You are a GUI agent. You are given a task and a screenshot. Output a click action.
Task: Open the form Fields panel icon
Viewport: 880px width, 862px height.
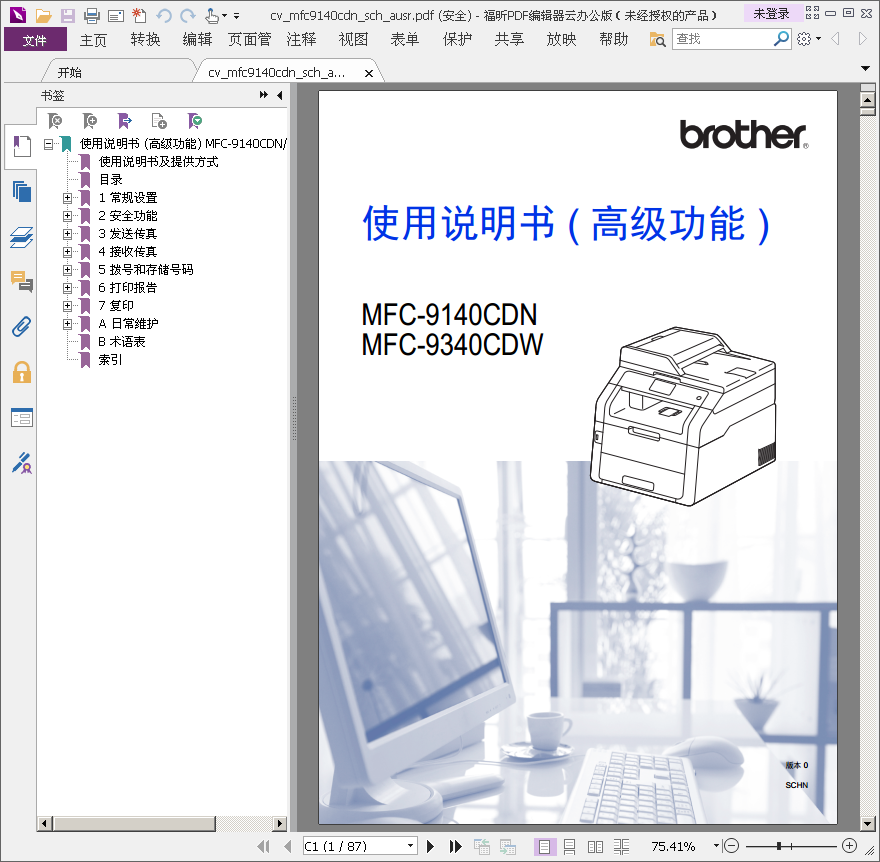tap(22, 418)
